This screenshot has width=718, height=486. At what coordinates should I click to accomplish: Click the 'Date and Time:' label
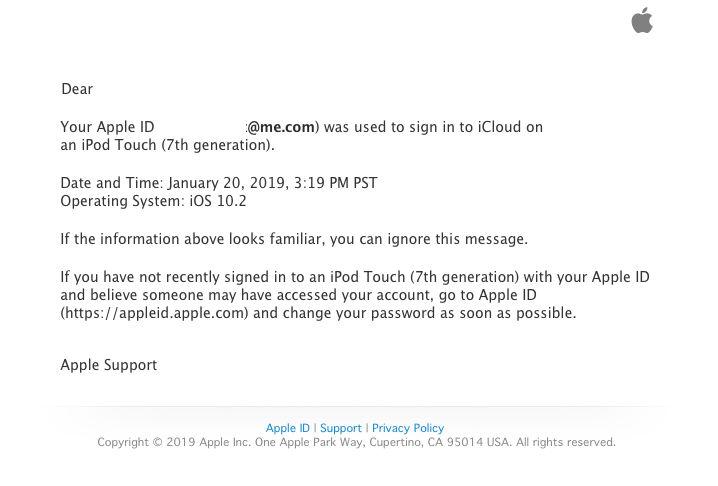click(111, 183)
